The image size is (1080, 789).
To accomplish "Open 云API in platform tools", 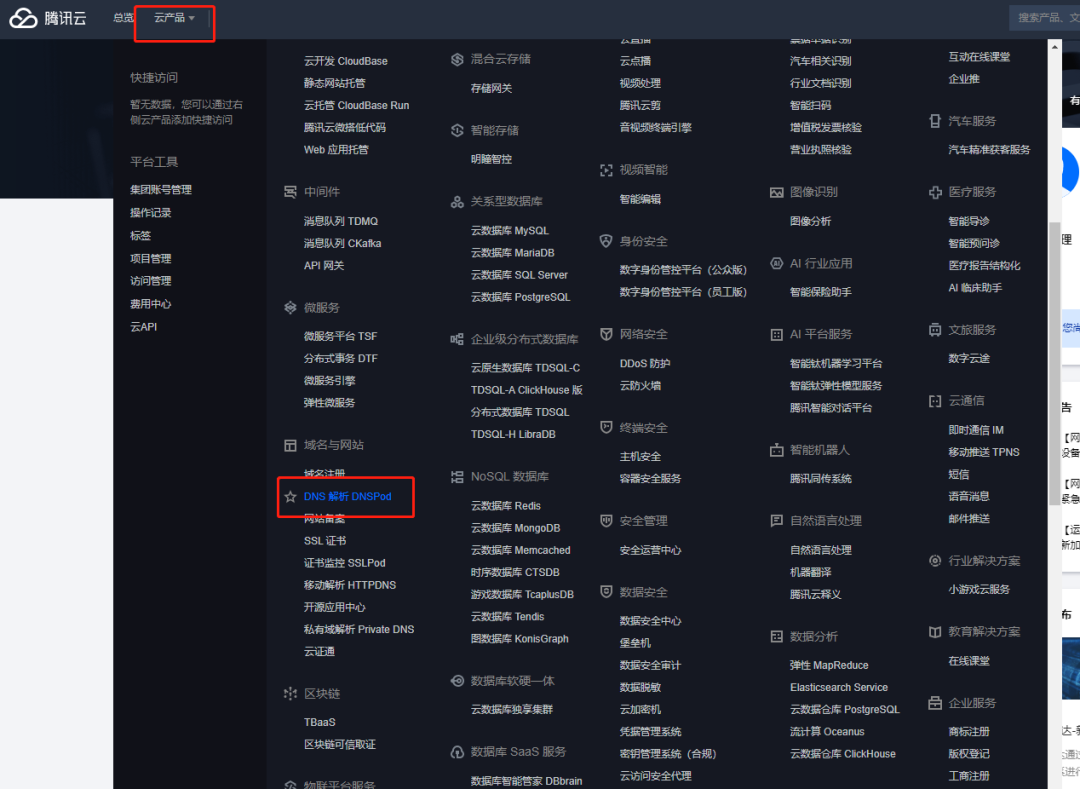I will click(x=144, y=326).
